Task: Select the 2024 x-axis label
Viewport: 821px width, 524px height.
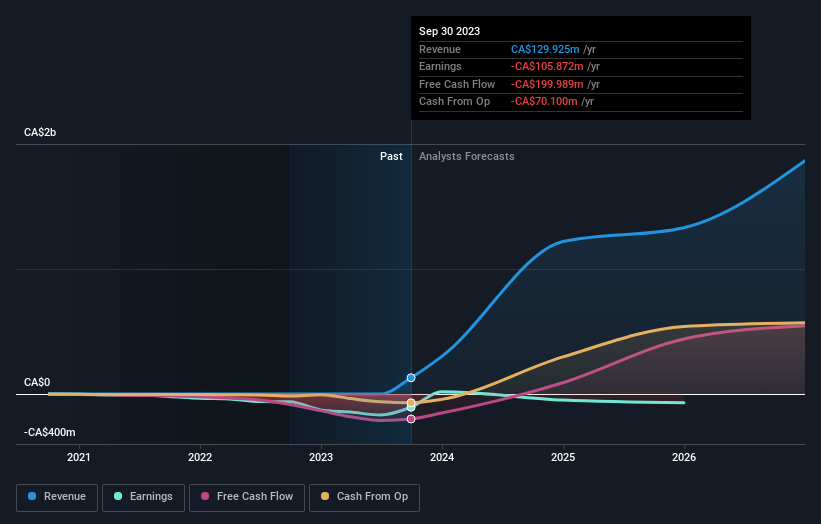Action: (442, 458)
